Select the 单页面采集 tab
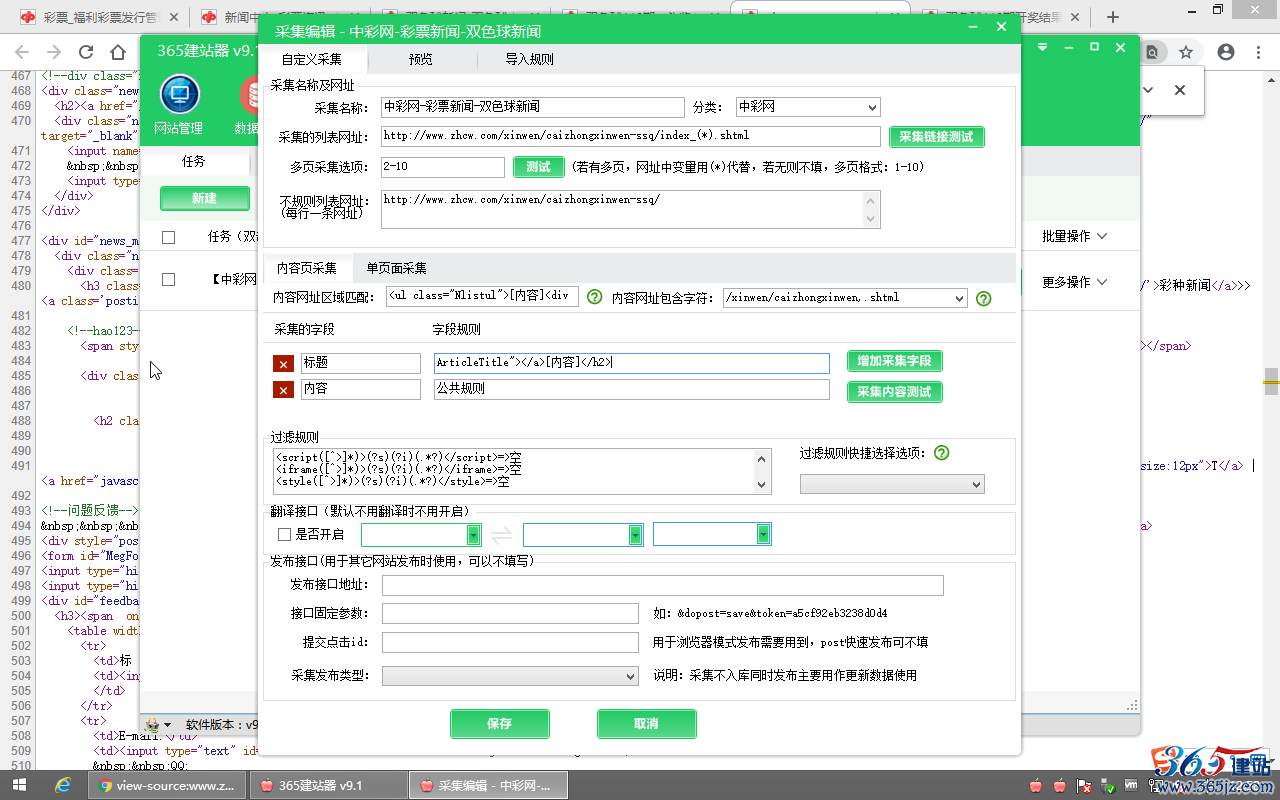The image size is (1280, 800). [x=396, y=268]
